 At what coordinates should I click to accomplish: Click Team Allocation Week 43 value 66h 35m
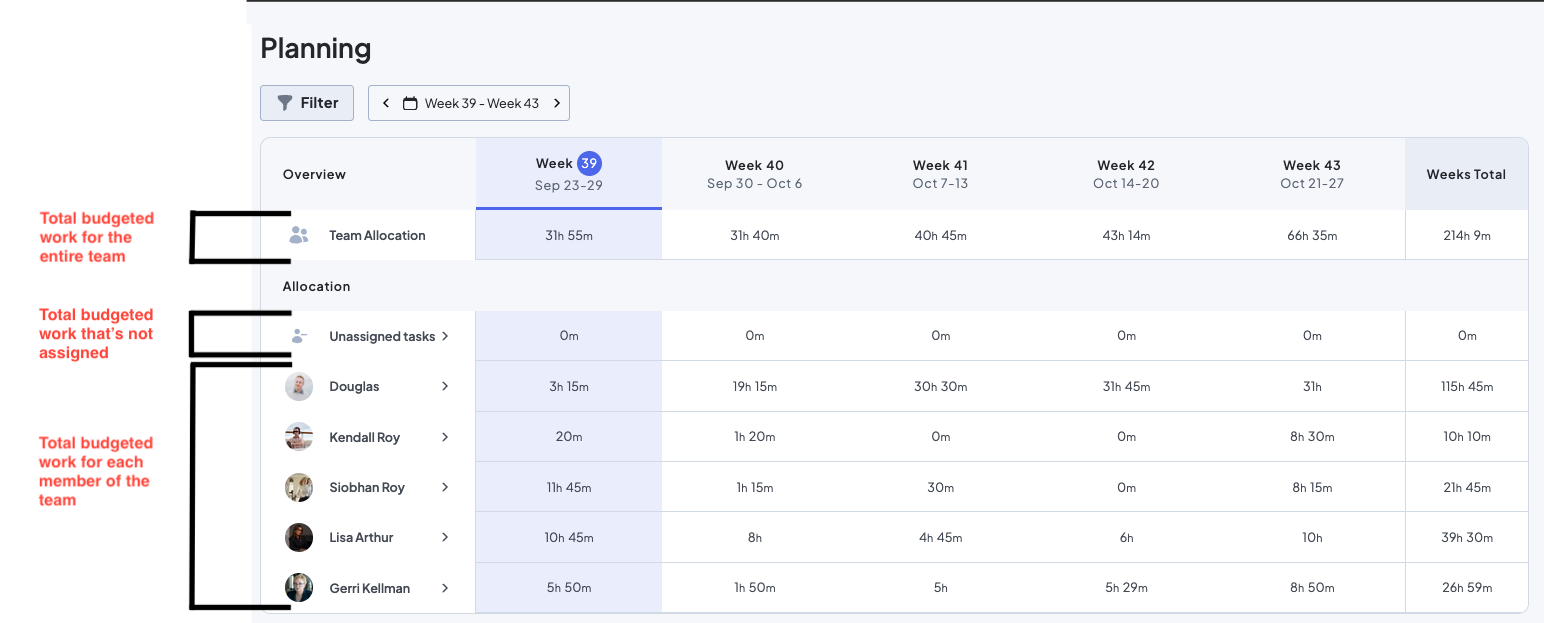click(1312, 236)
